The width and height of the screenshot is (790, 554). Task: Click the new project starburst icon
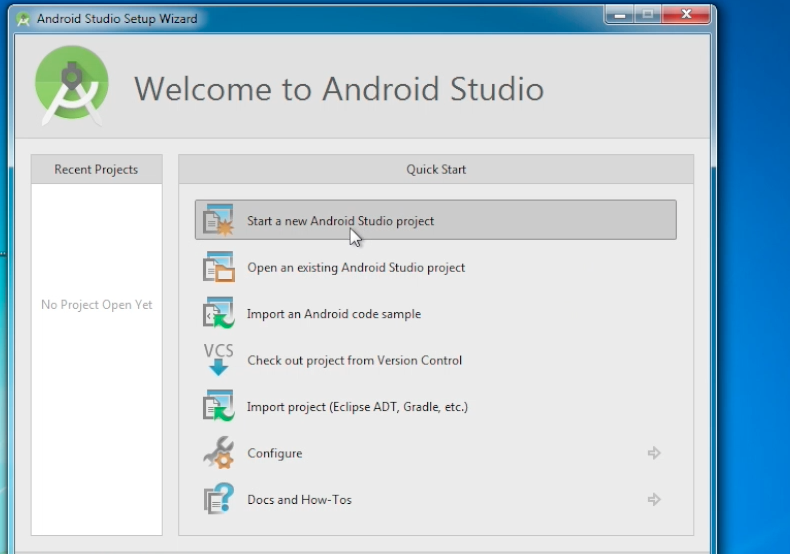(218, 220)
